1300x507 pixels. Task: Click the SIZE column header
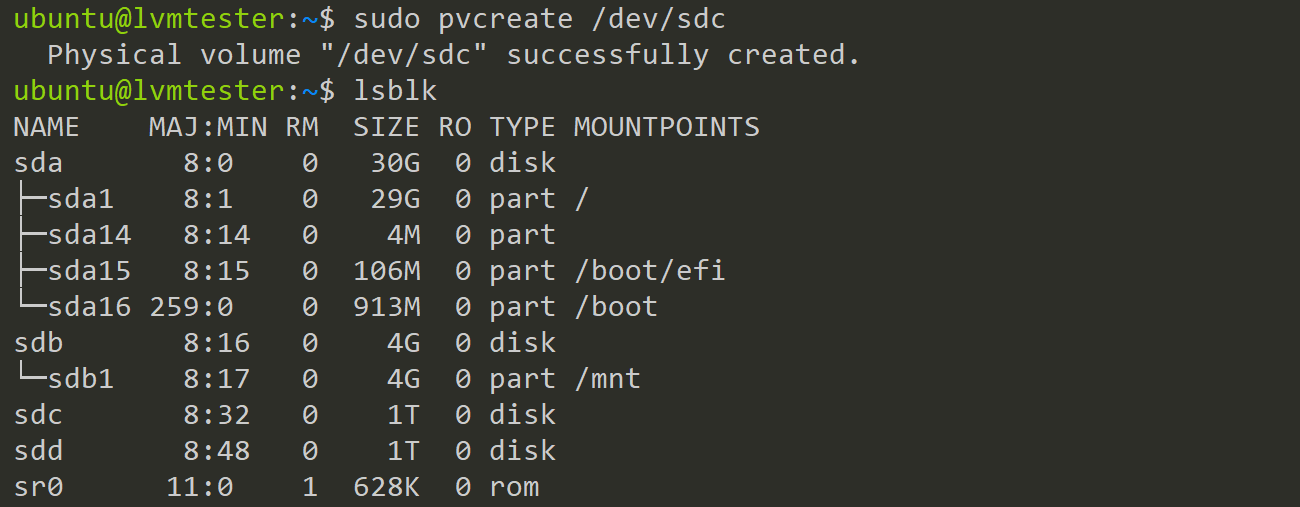[386, 127]
